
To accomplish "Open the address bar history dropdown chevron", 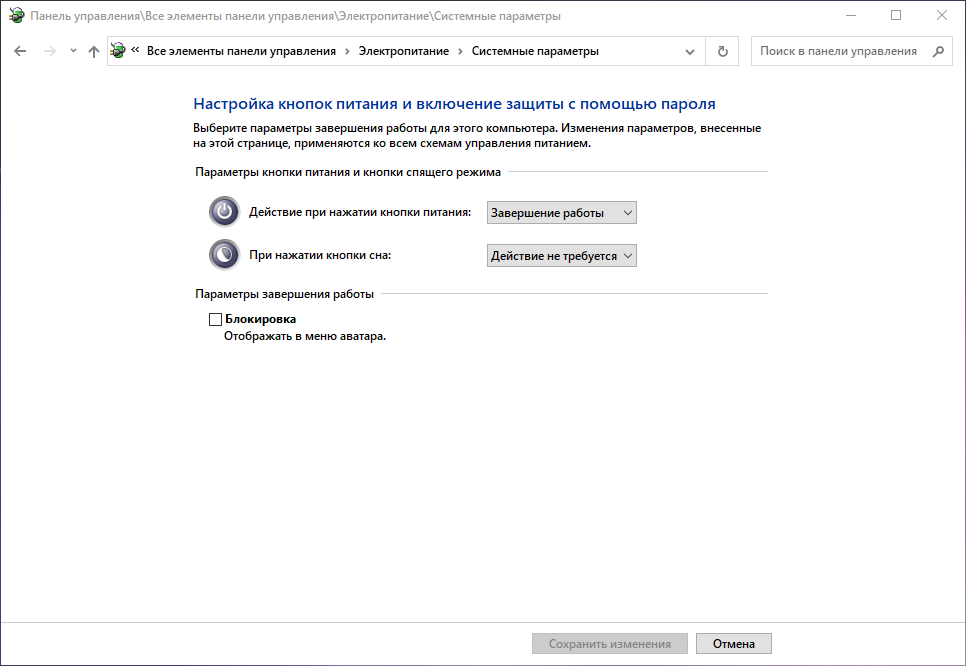I will point(689,51).
